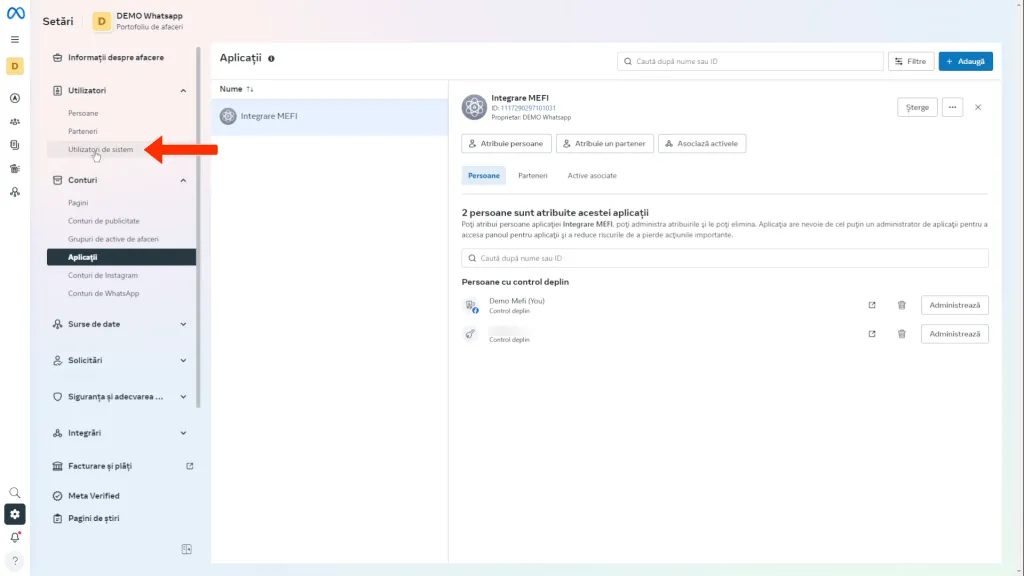Click Atribuie persoane

pyautogui.click(x=506, y=144)
